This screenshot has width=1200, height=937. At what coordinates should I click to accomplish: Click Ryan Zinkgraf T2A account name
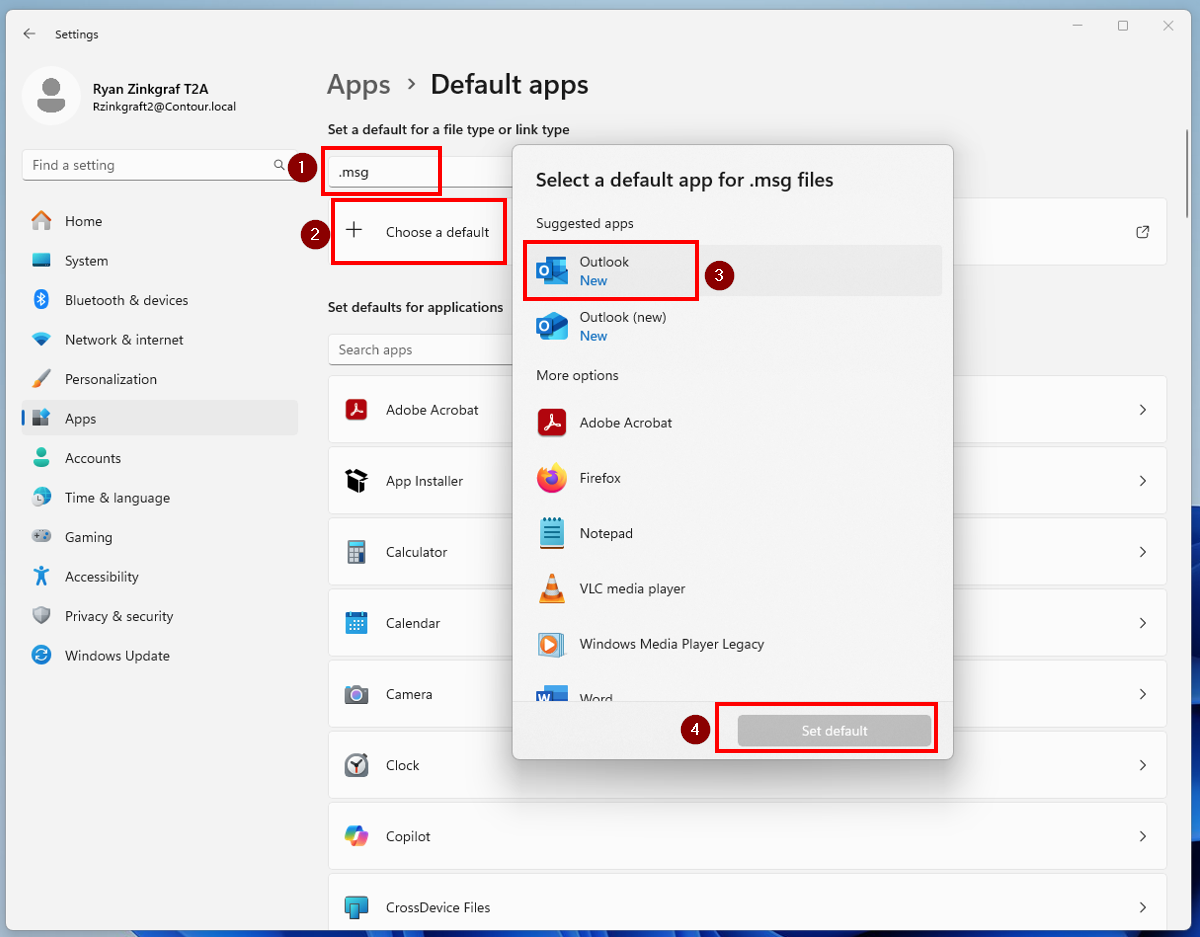[150, 89]
